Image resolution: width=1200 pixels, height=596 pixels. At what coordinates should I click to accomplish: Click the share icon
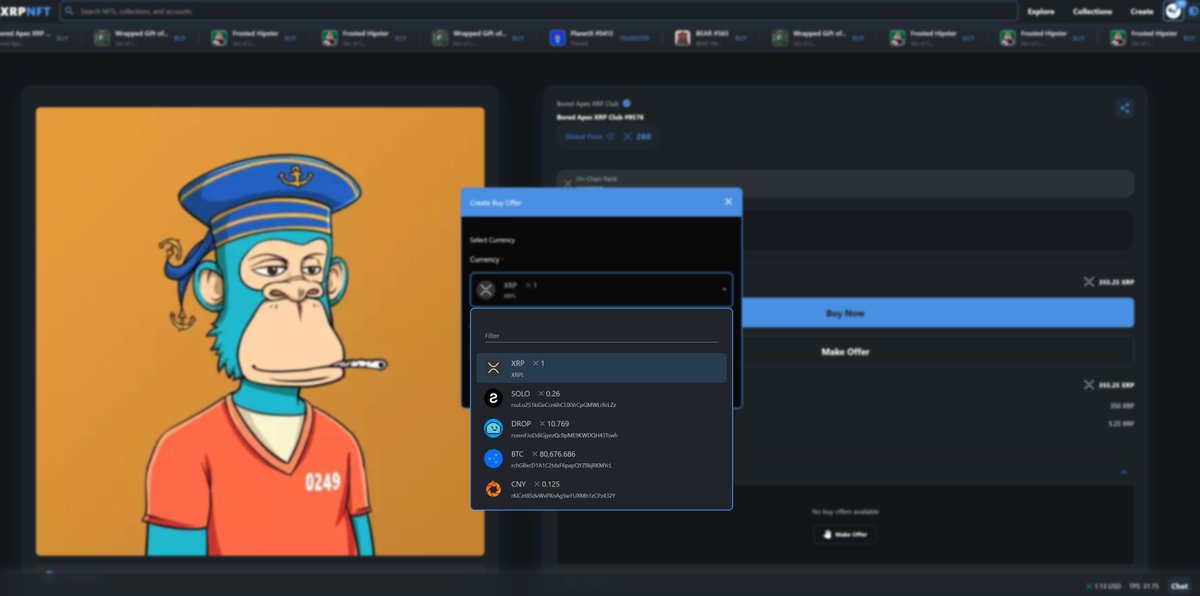click(1124, 109)
